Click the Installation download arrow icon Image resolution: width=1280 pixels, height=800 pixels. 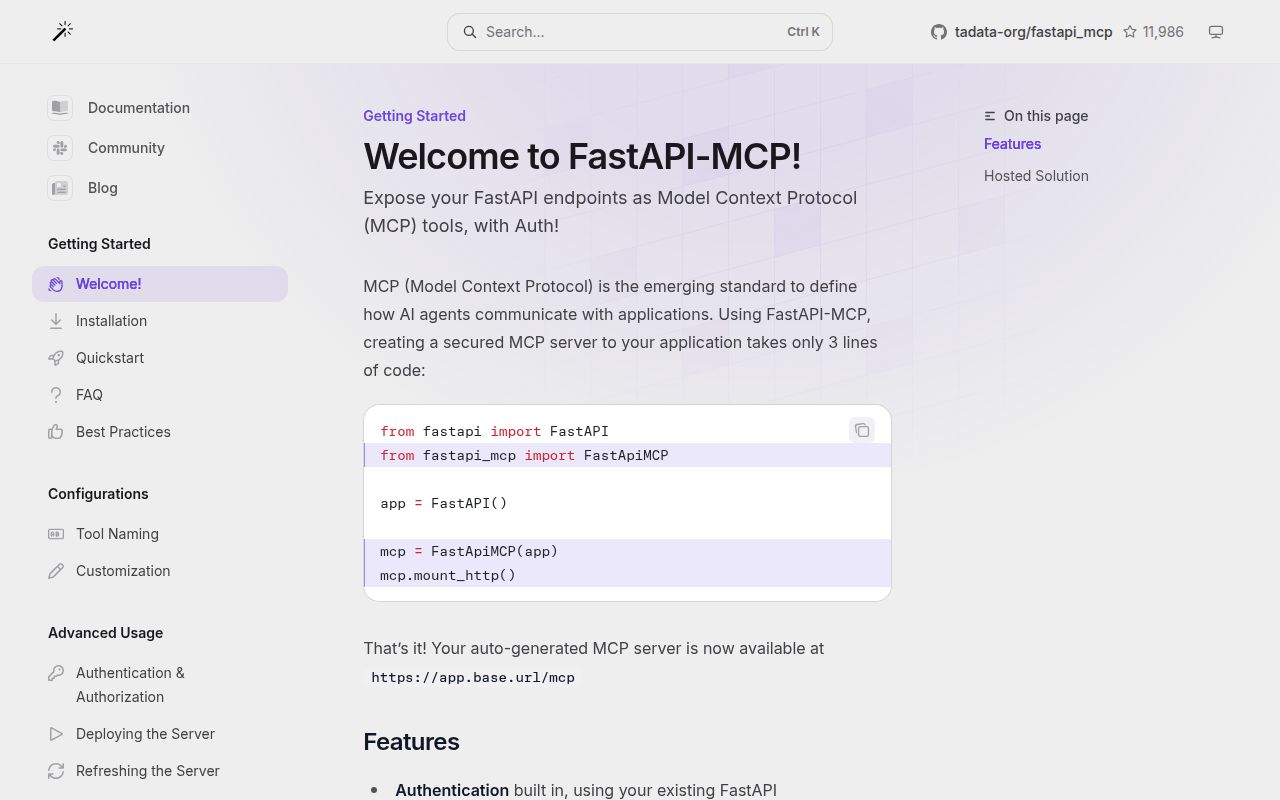(56, 321)
